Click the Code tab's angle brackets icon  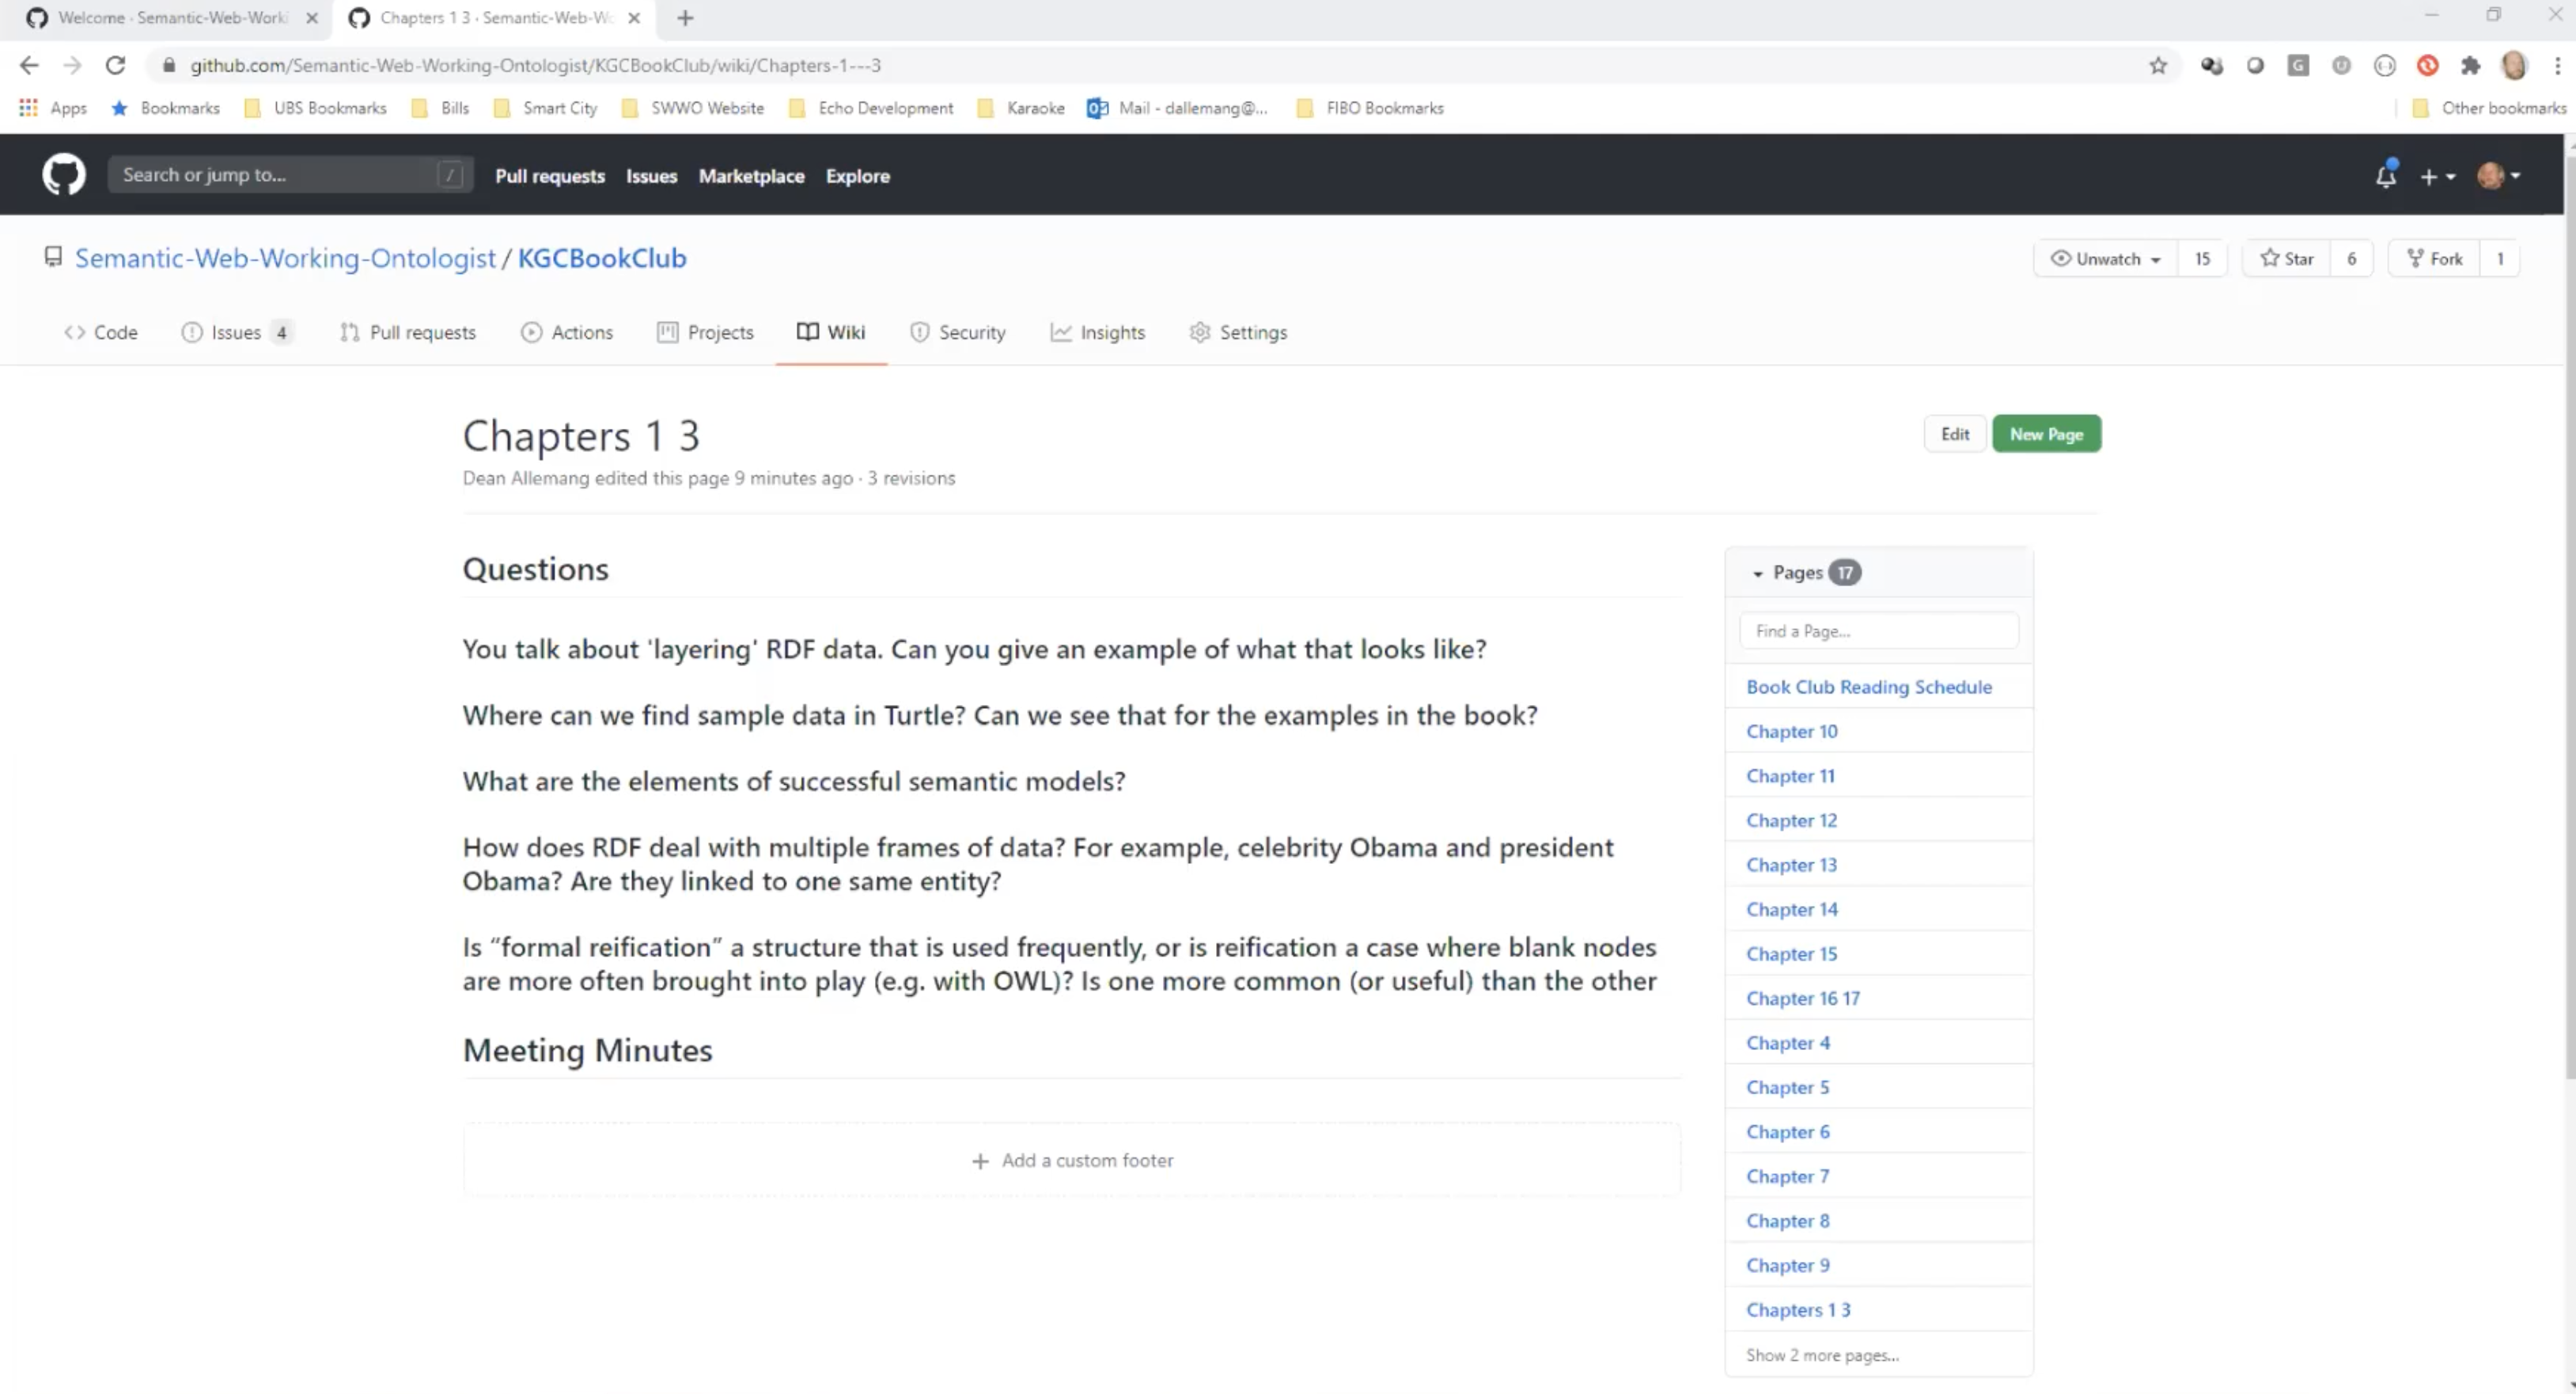click(x=74, y=332)
